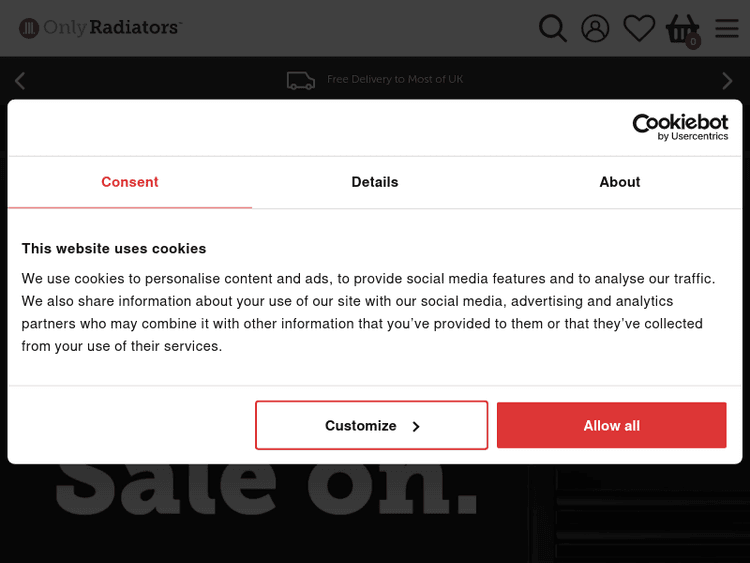Select the Consent tab

click(130, 182)
